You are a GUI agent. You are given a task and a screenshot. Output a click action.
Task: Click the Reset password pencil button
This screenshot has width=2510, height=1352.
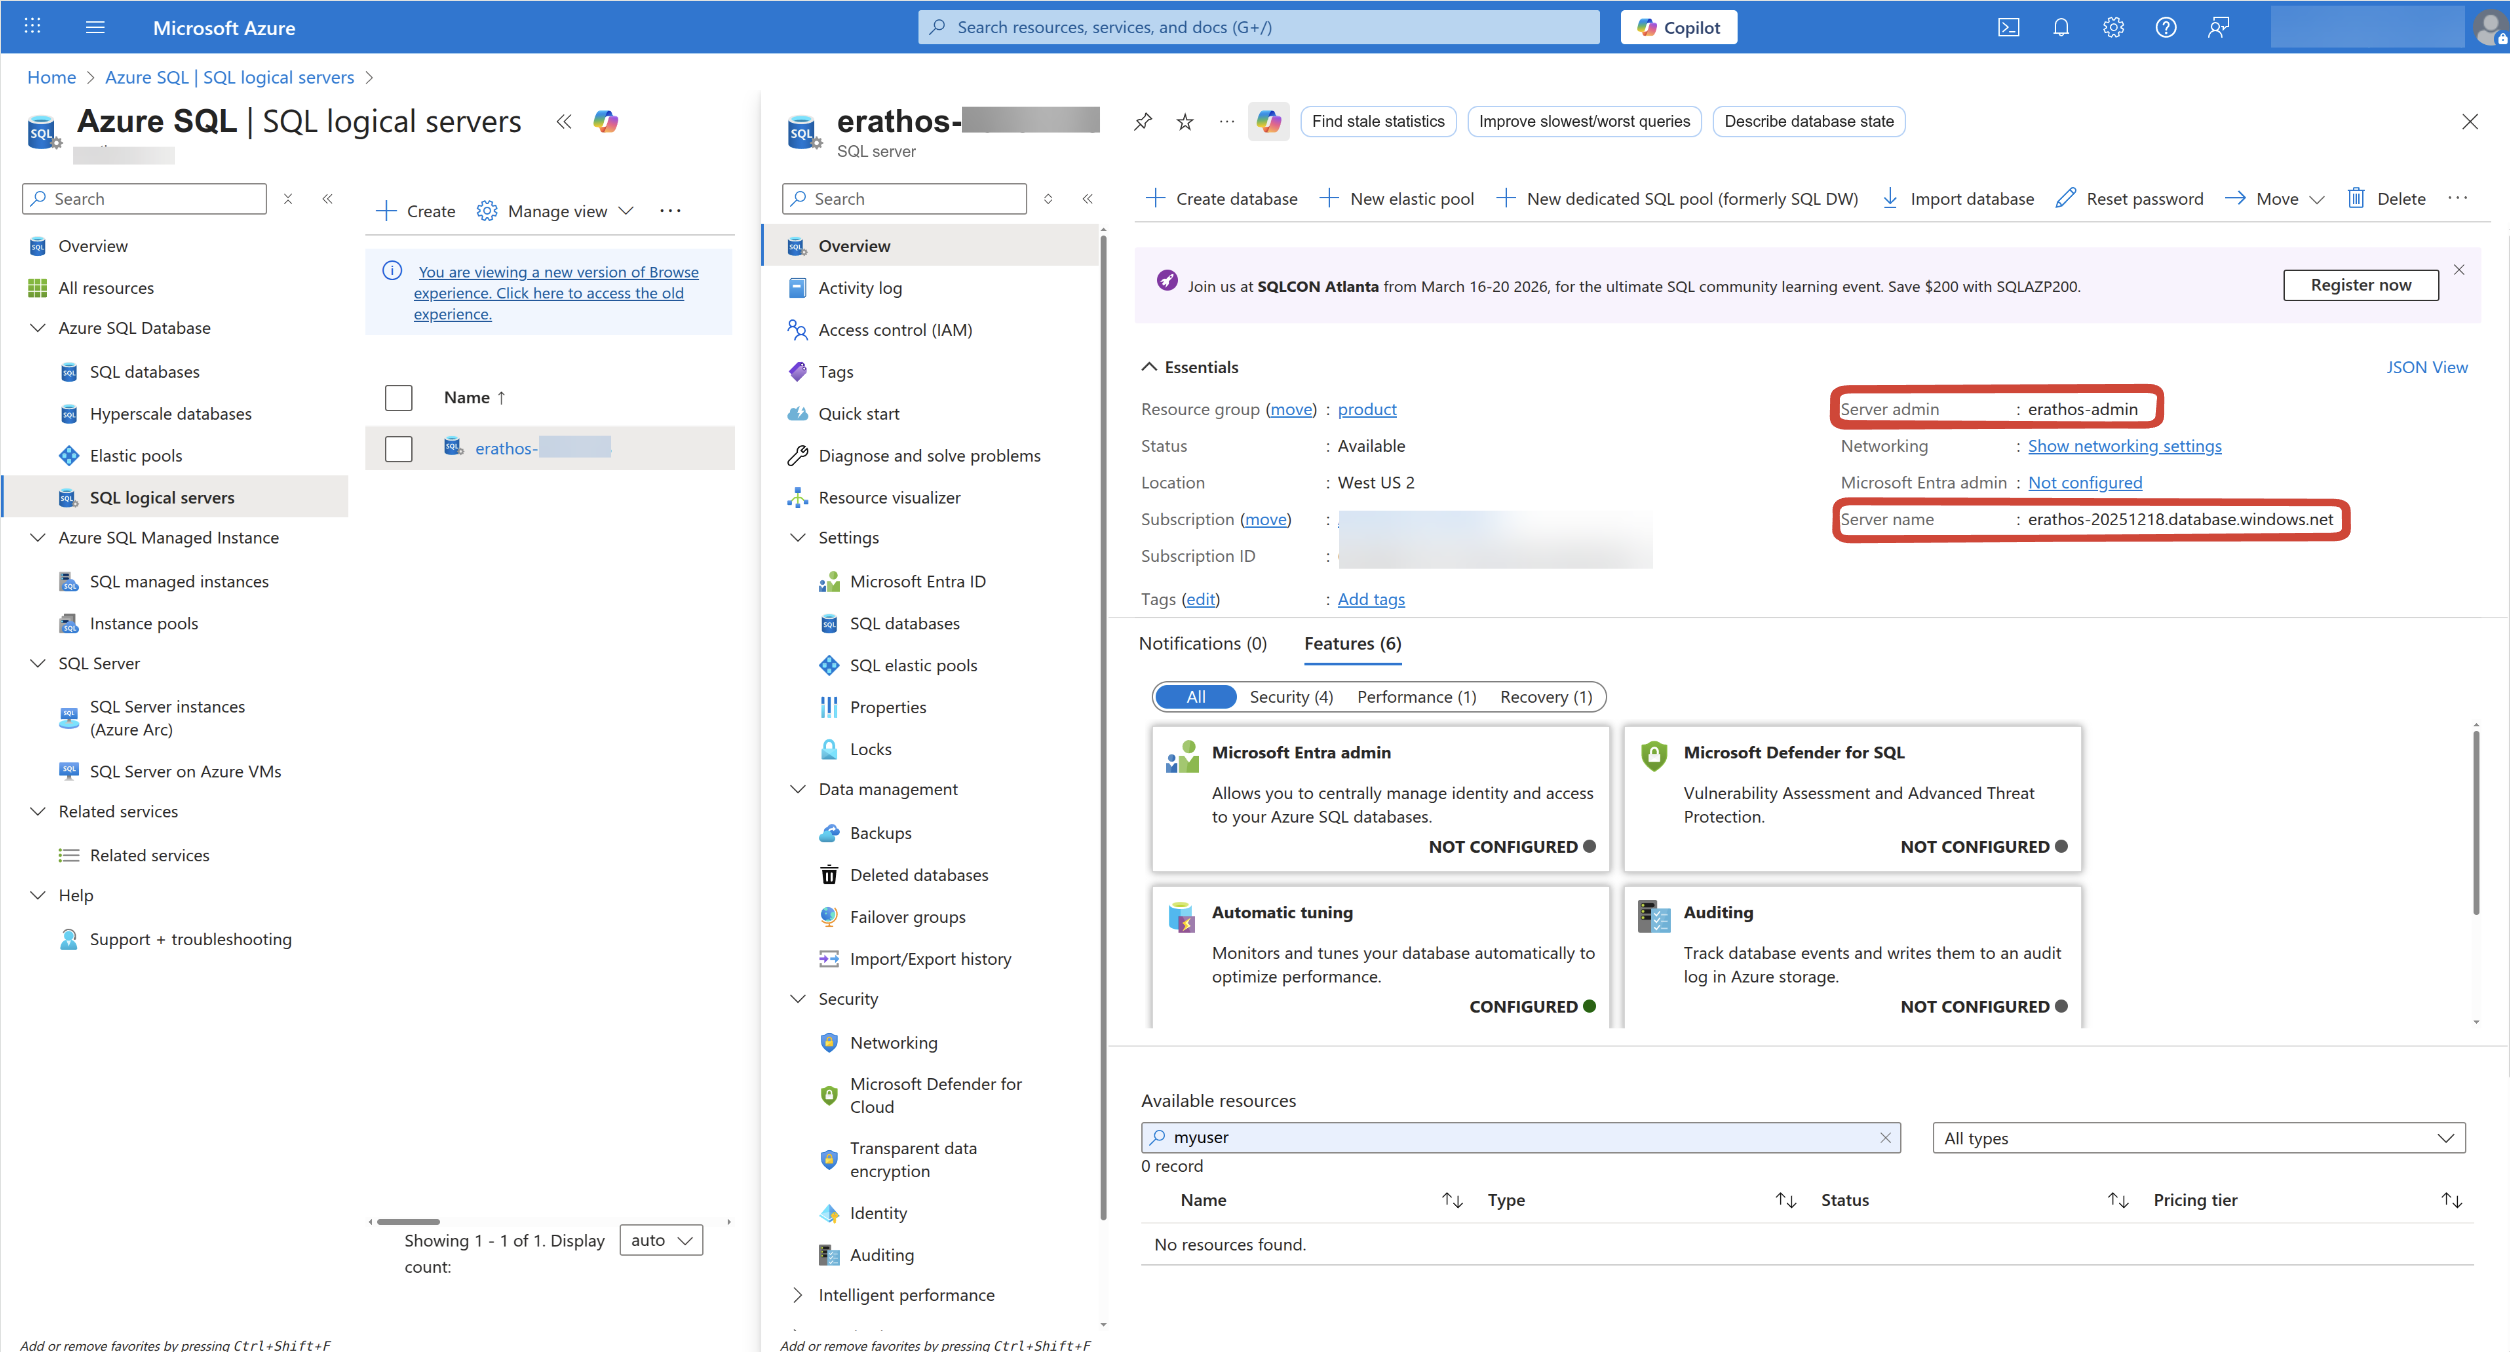point(2130,198)
